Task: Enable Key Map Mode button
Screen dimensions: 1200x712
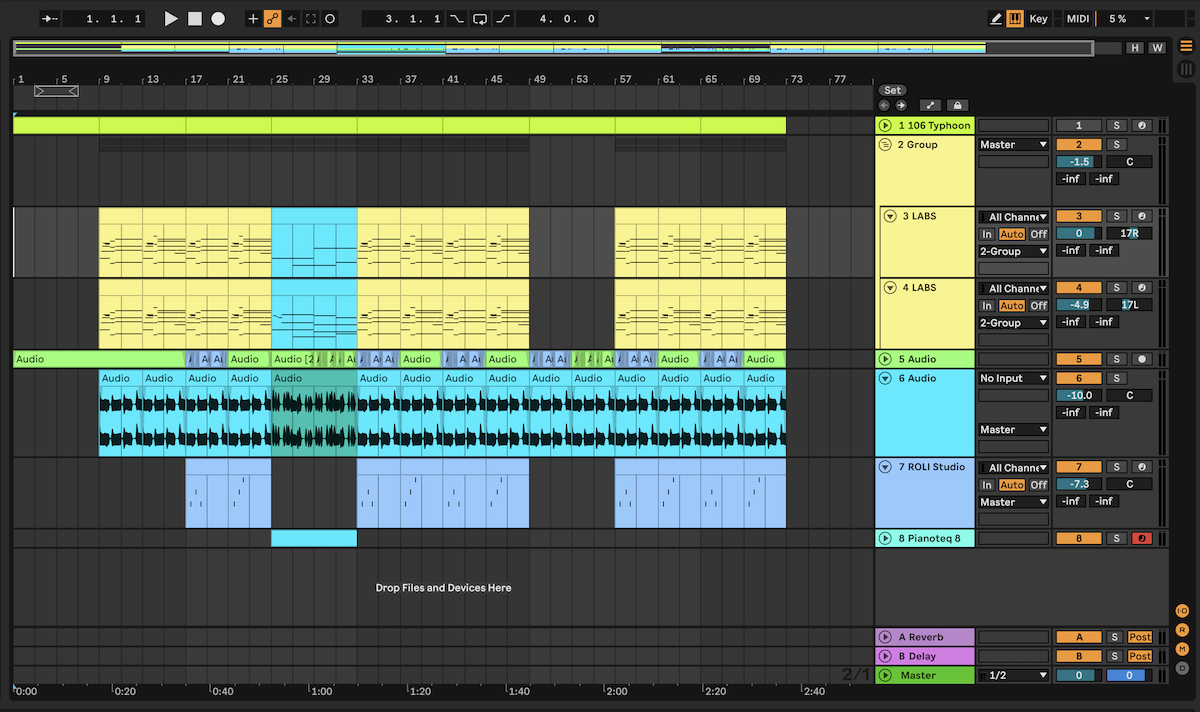Action: tap(1039, 19)
